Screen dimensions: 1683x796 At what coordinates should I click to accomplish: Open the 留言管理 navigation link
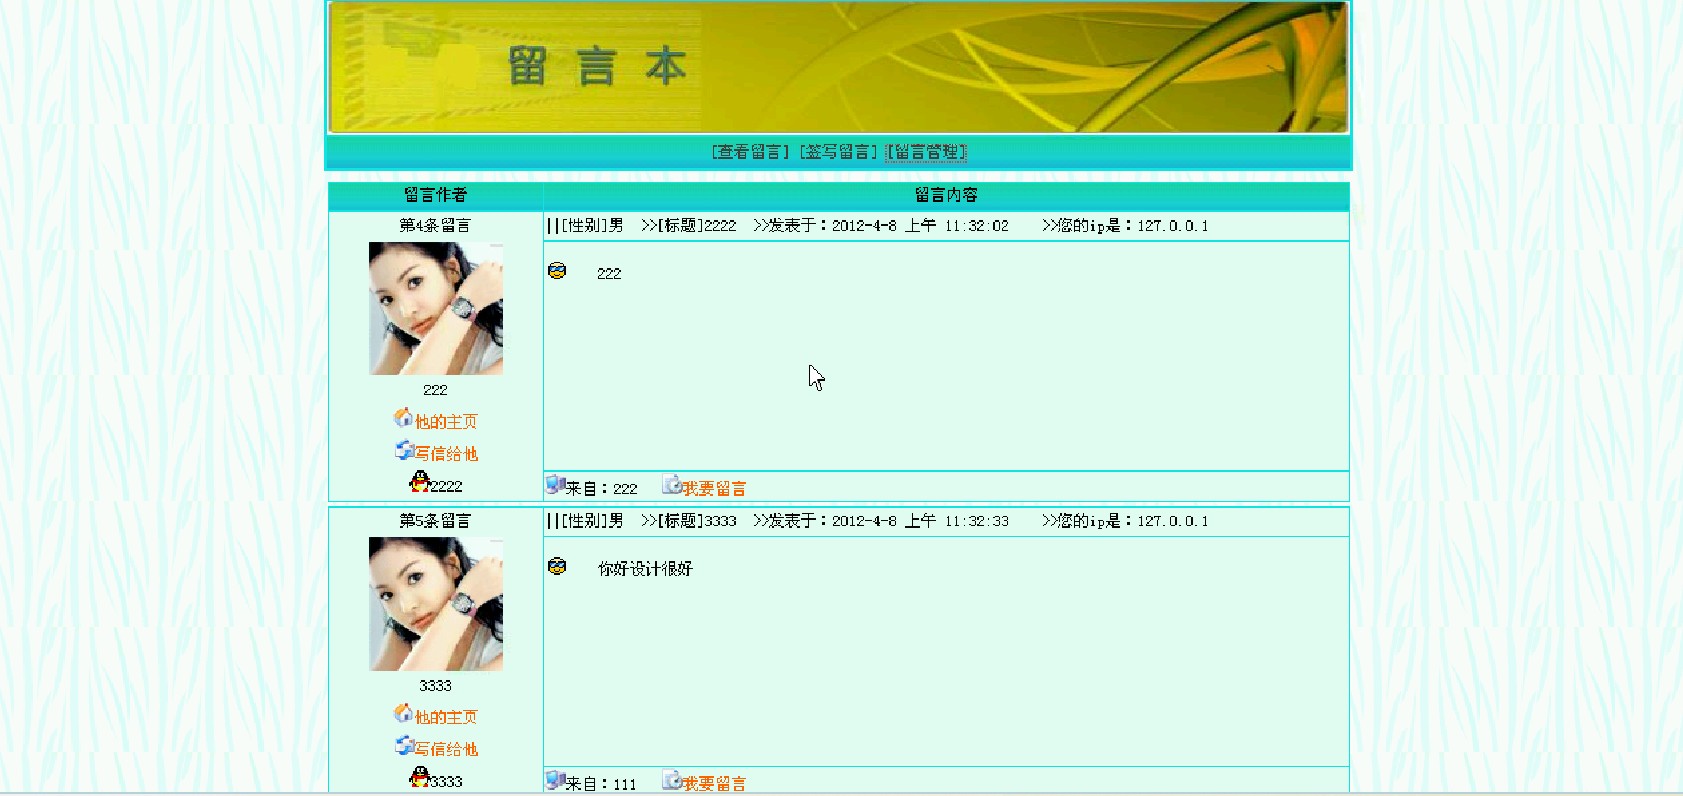pos(926,152)
